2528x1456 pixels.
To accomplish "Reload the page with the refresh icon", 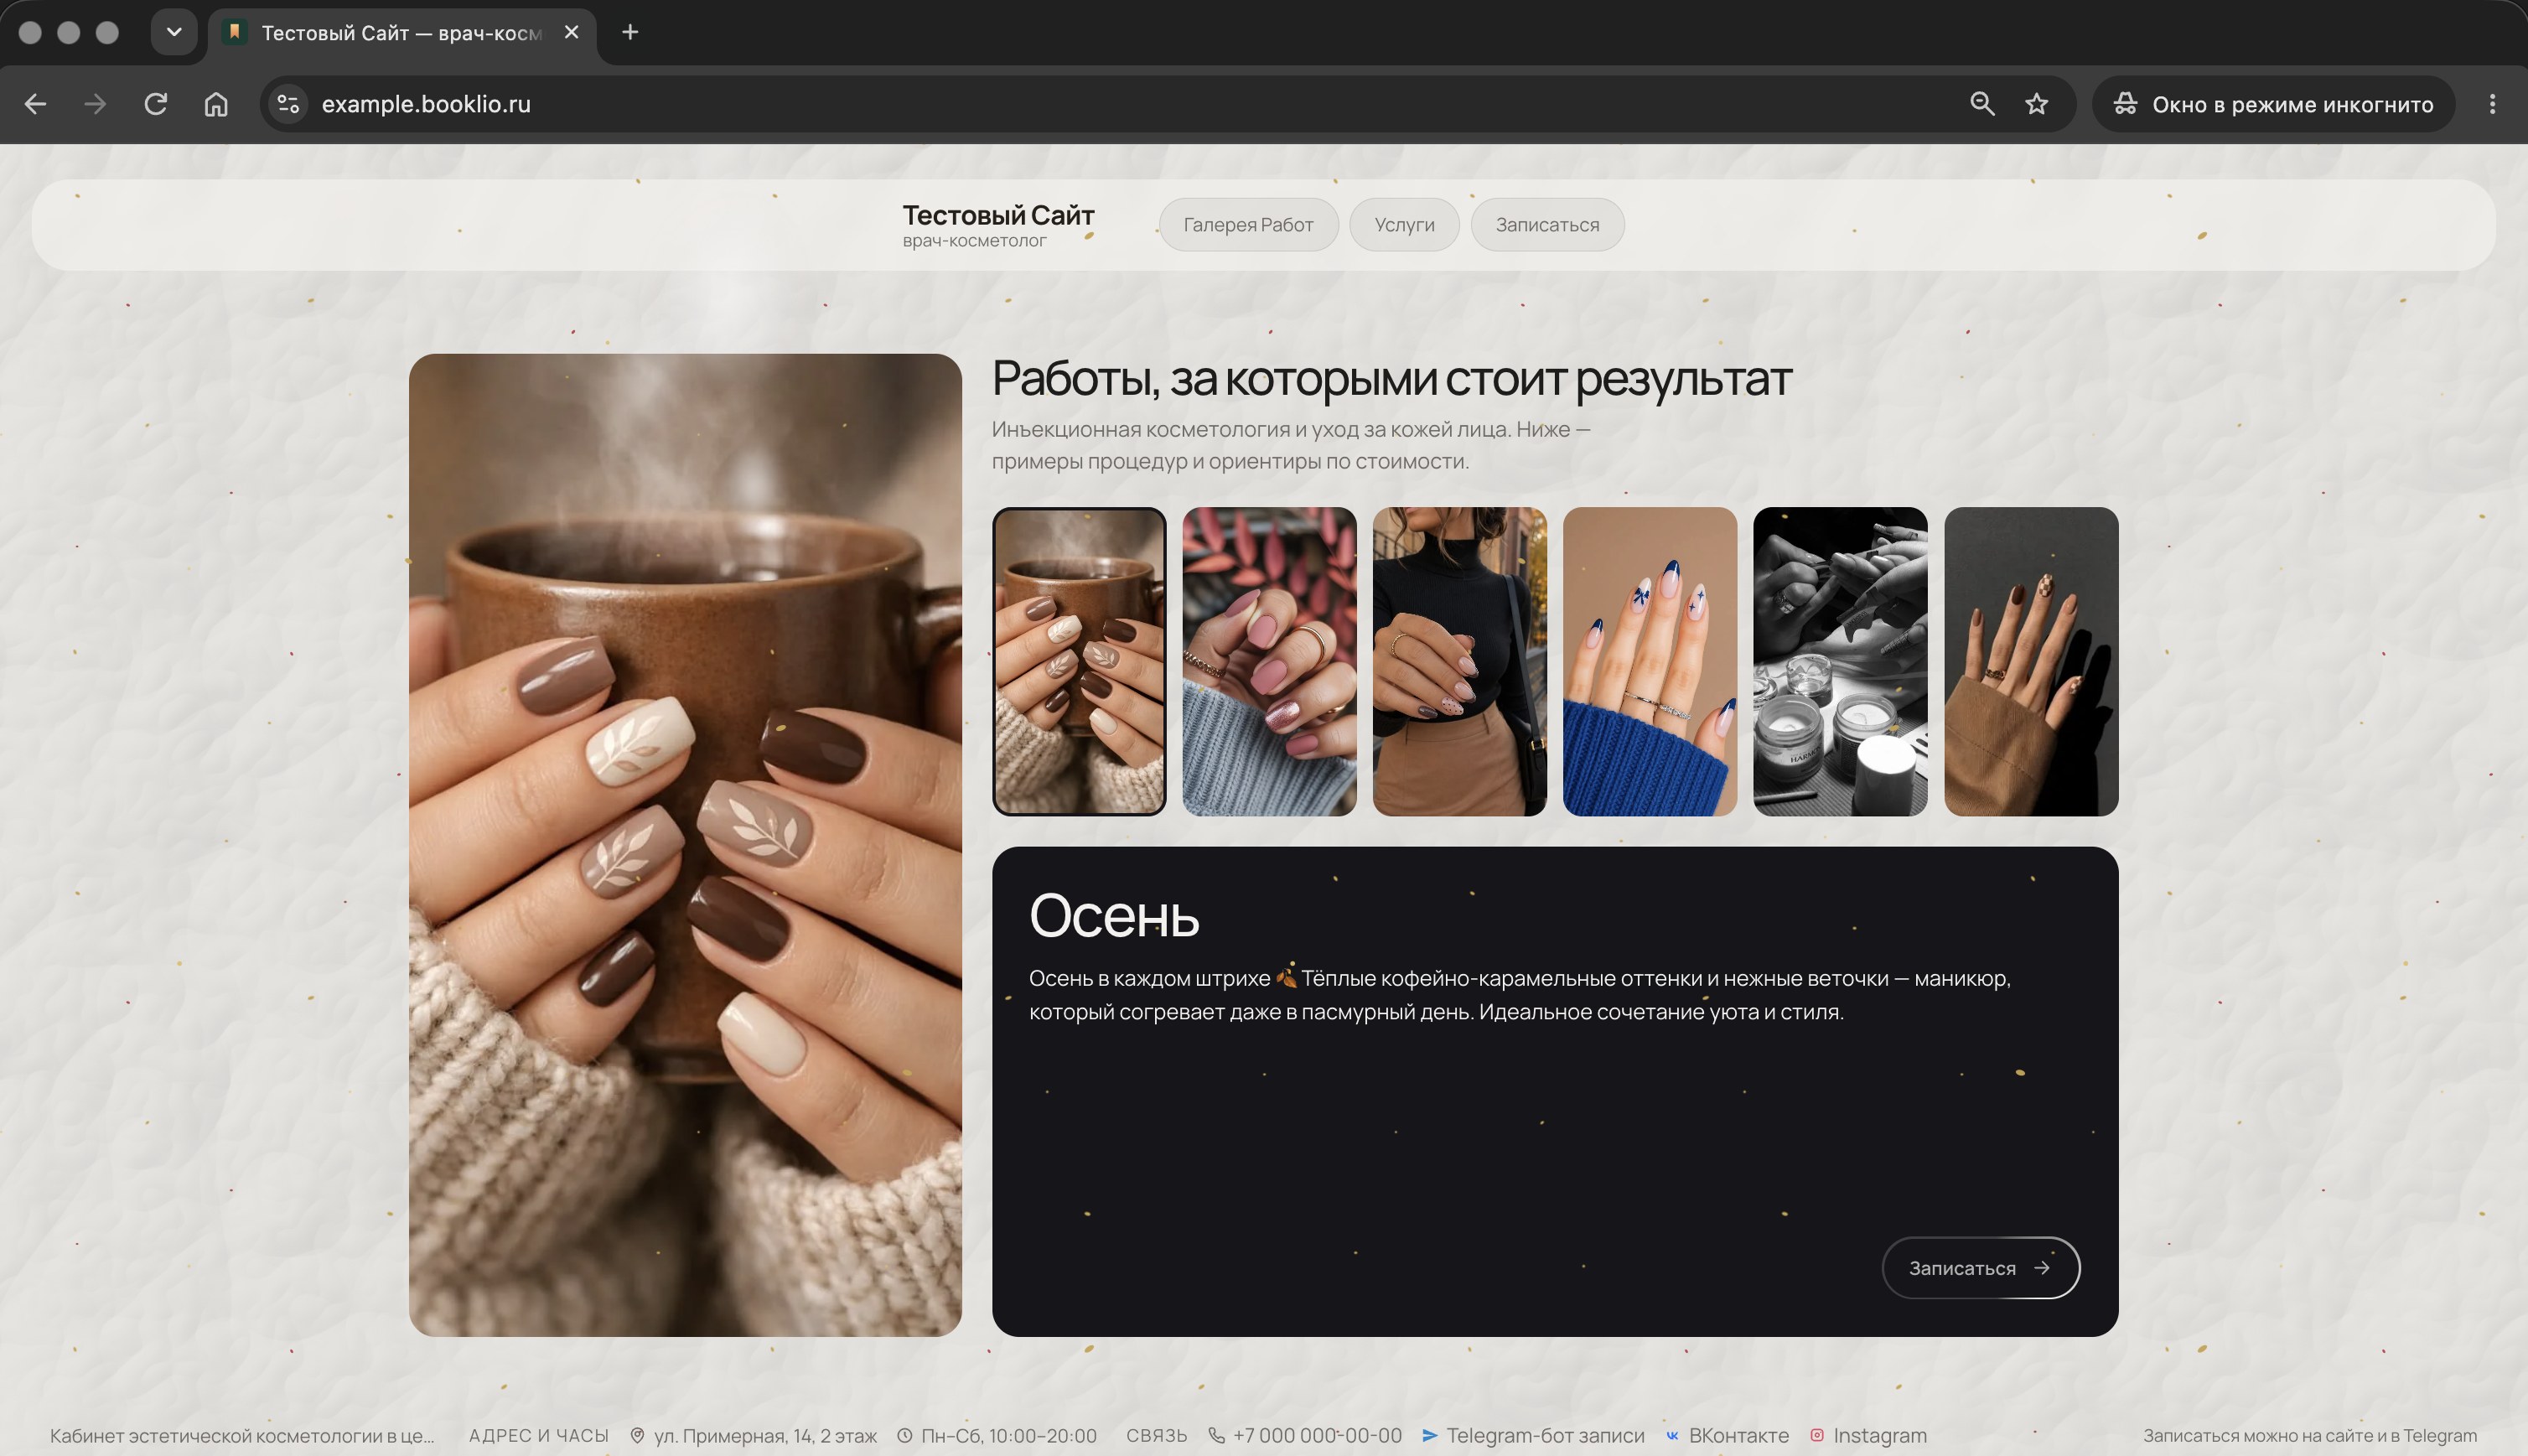I will 155,104.
